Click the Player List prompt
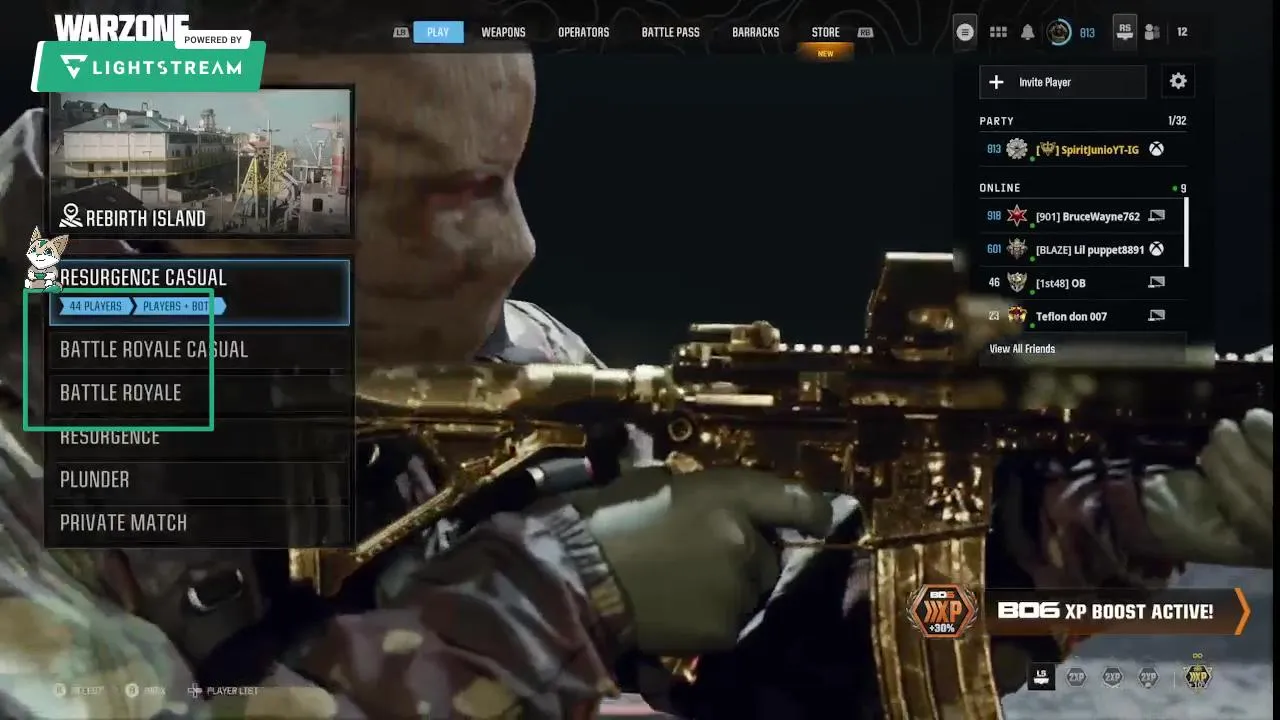The height and width of the screenshot is (720, 1280). [222, 691]
